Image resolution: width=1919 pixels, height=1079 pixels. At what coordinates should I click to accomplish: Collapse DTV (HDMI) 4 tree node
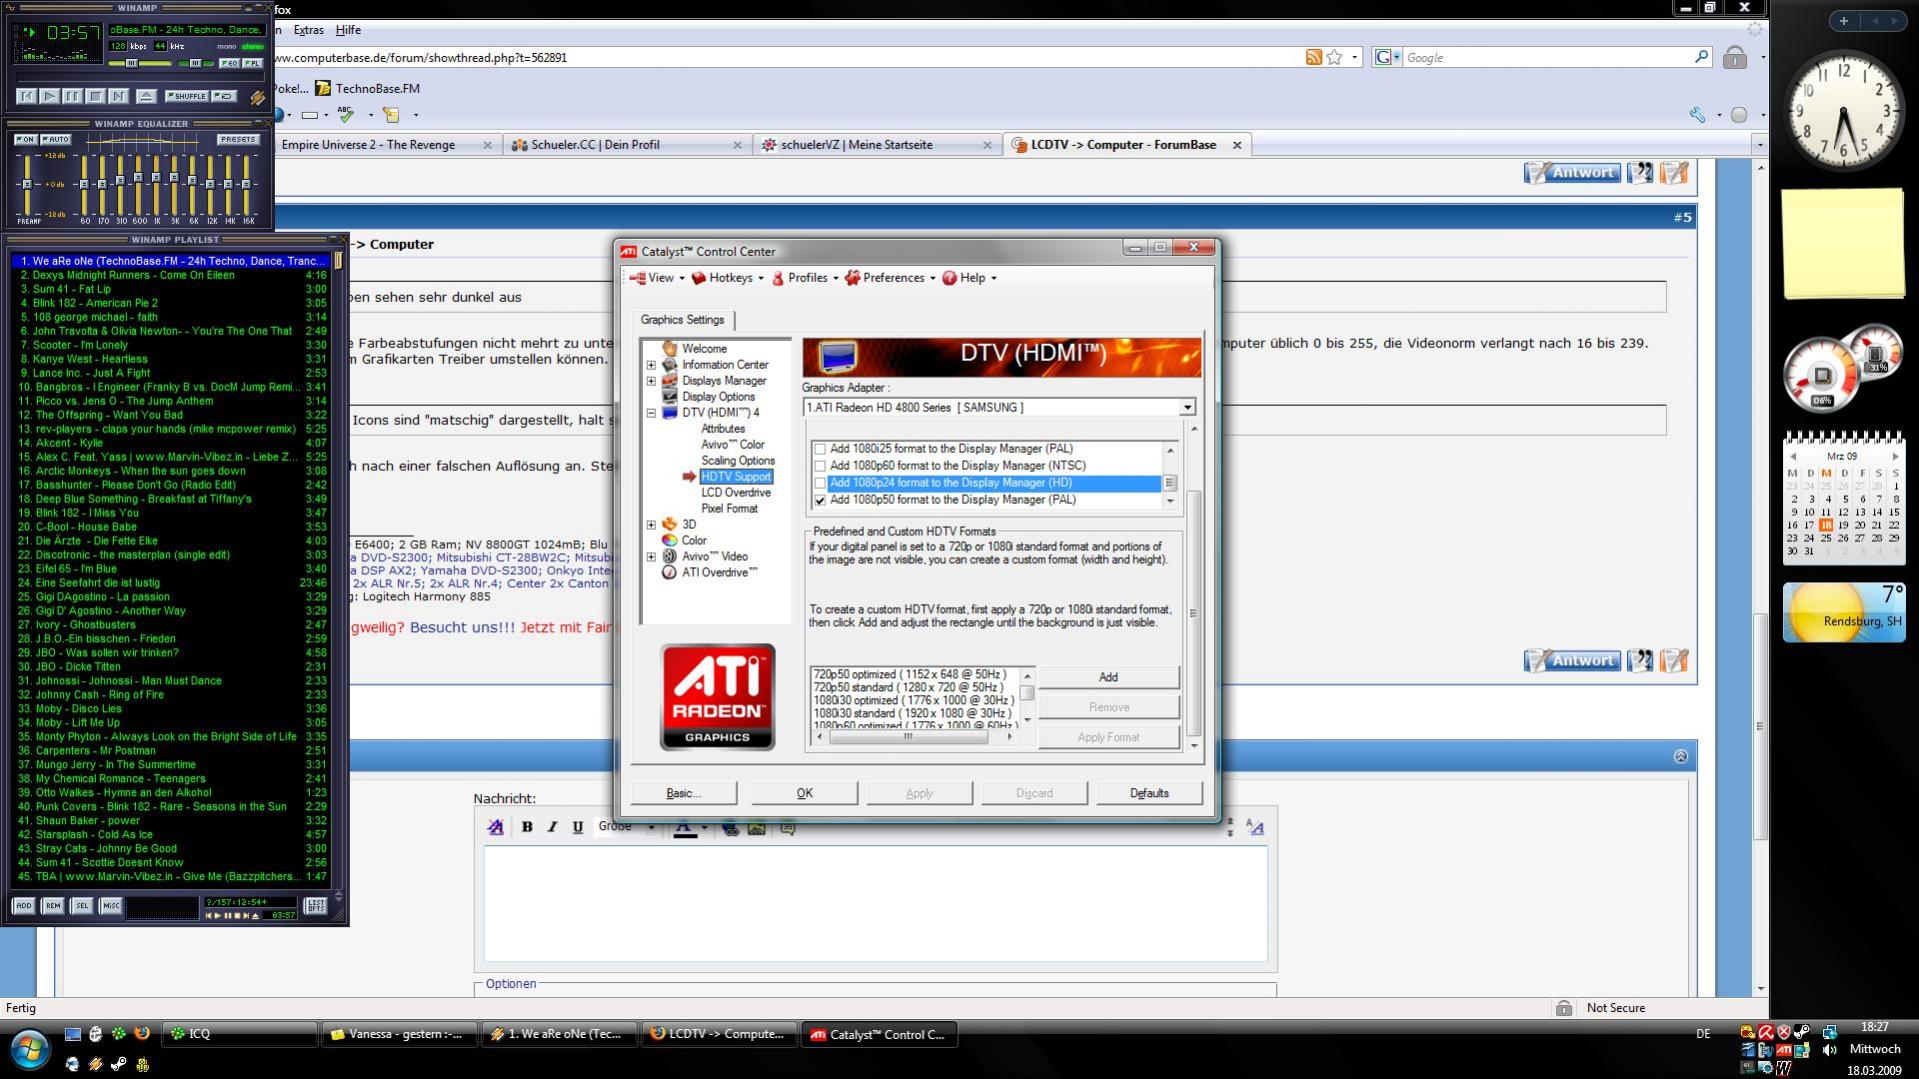(651, 413)
